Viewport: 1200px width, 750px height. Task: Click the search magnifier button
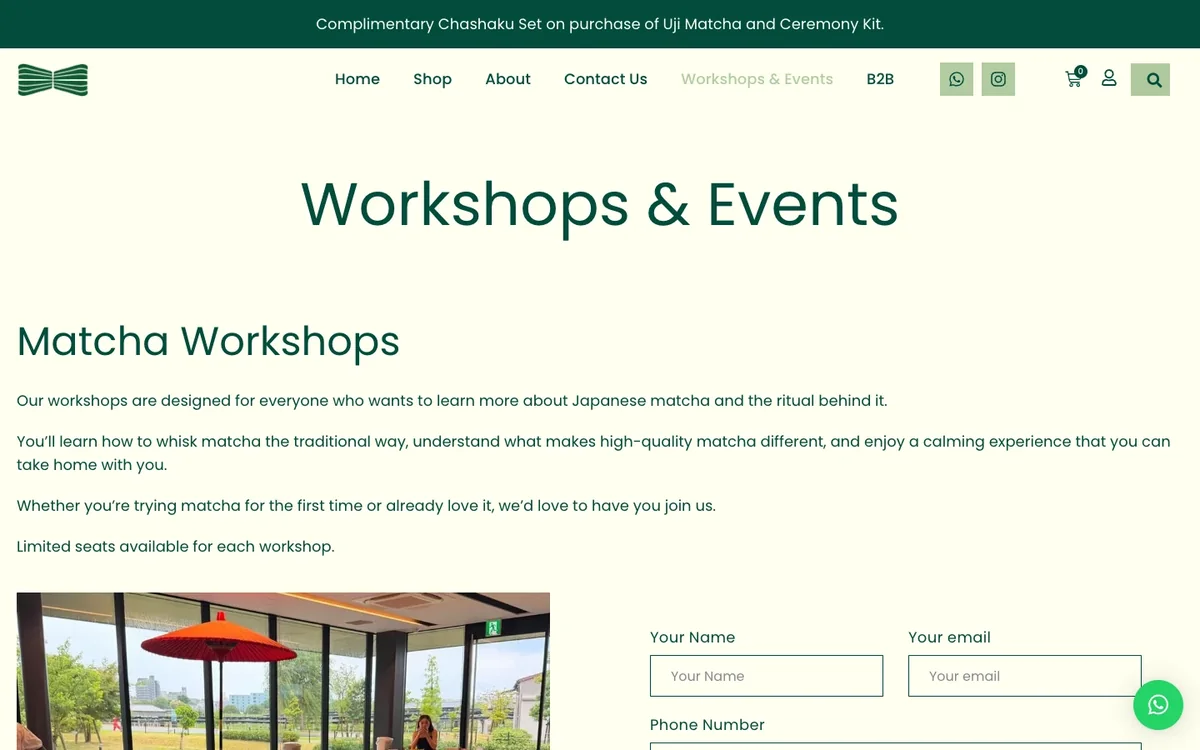(x=1150, y=80)
